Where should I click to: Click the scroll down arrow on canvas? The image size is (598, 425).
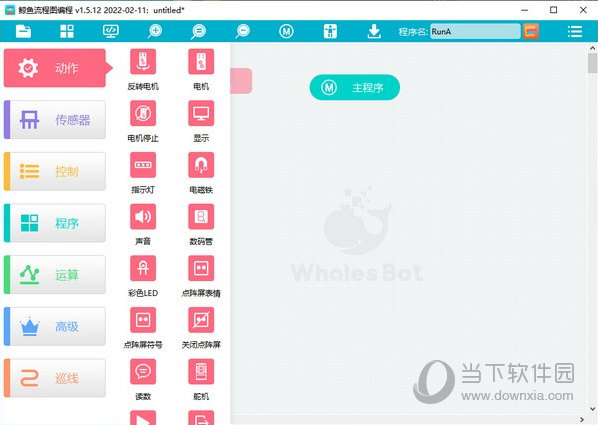[x=592, y=409]
